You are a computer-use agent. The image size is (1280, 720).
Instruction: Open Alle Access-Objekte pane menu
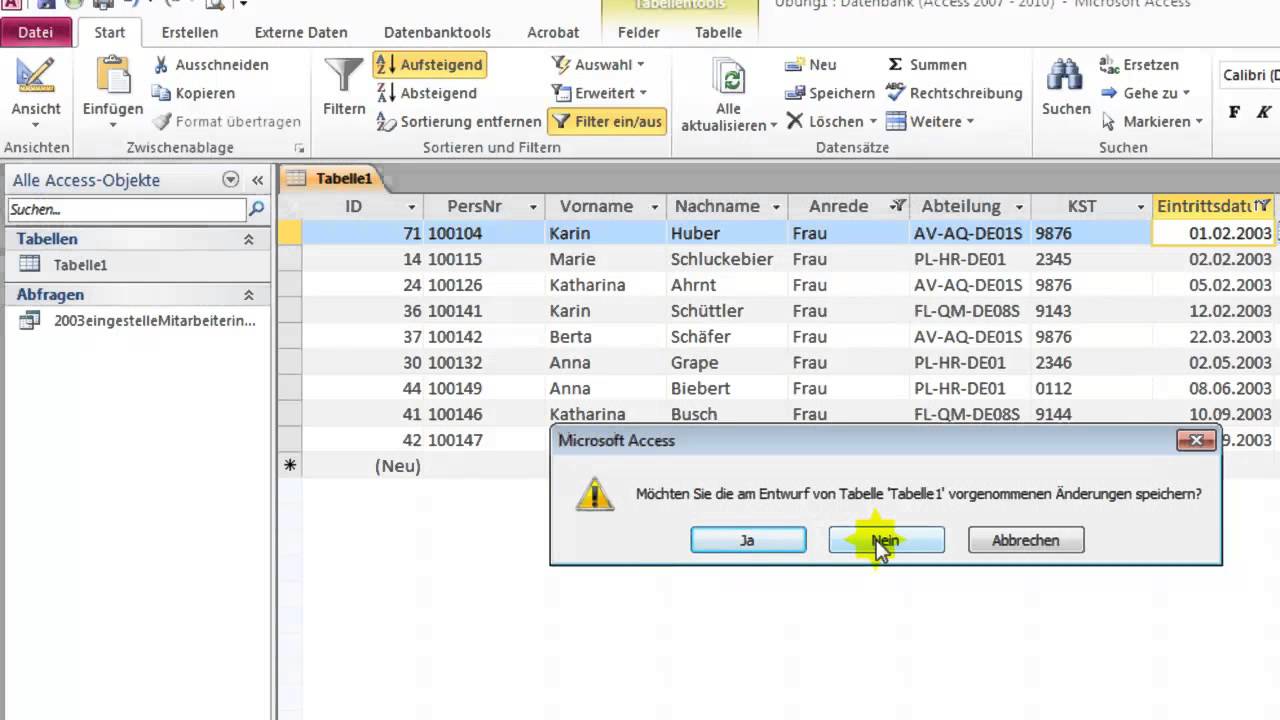click(x=231, y=180)
